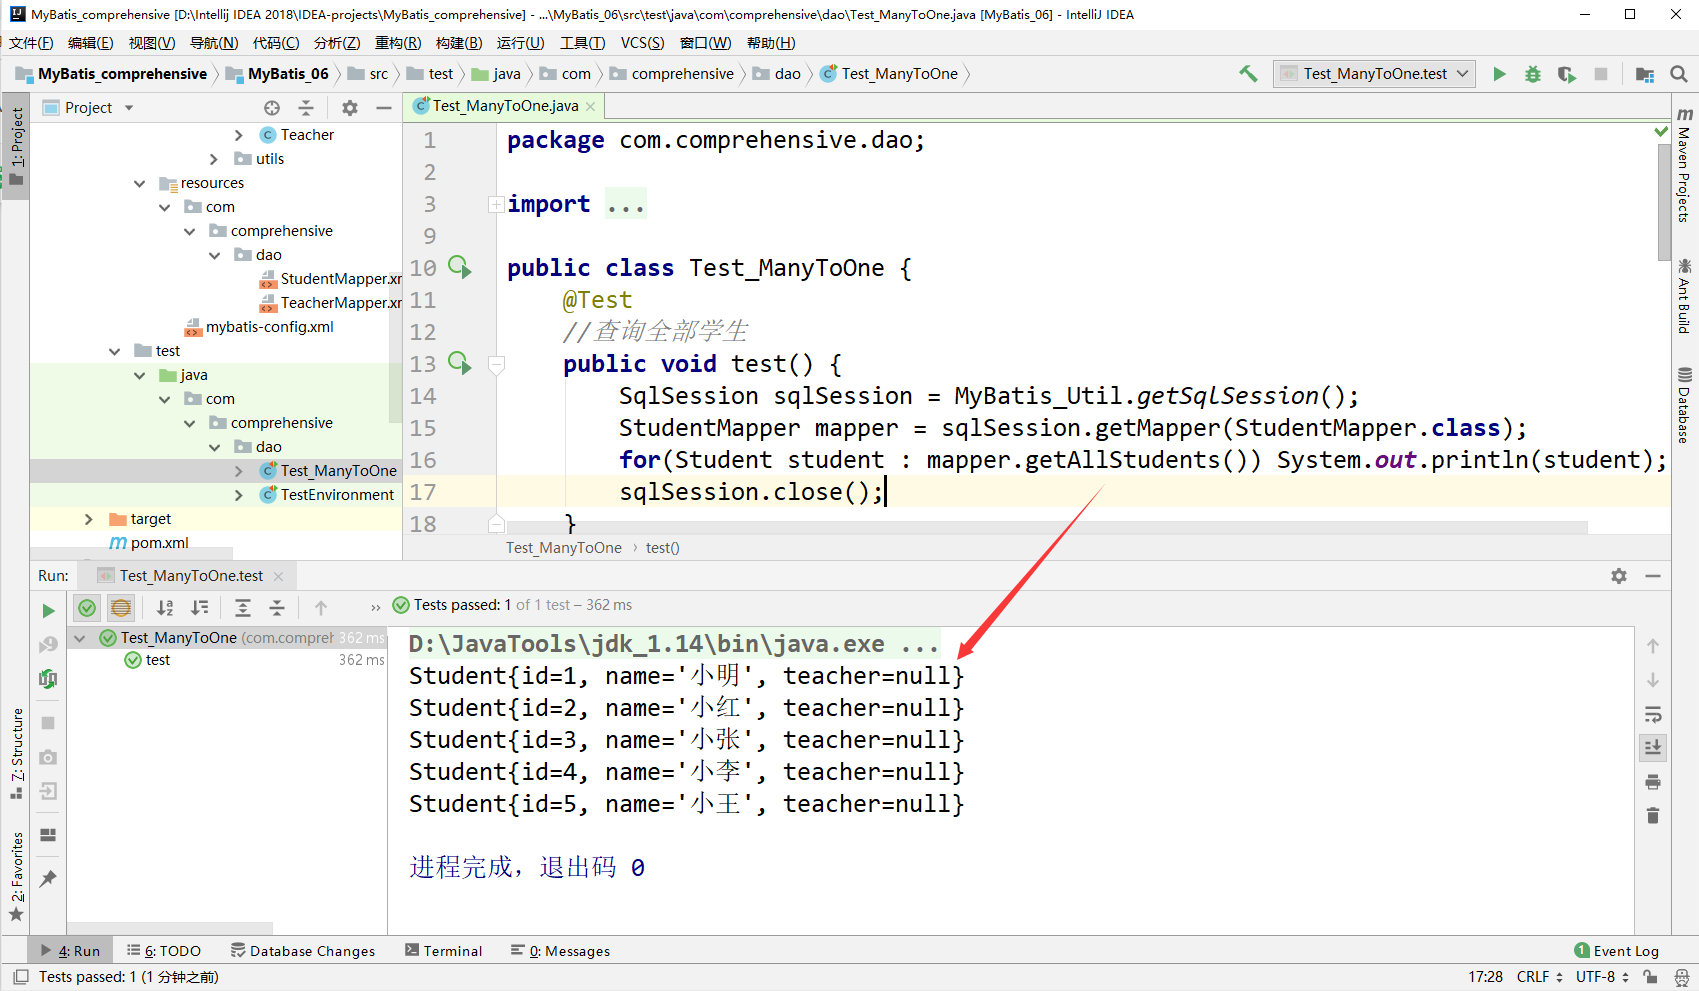Close Test_ManyToOne.java editor tab

[591, 106]
